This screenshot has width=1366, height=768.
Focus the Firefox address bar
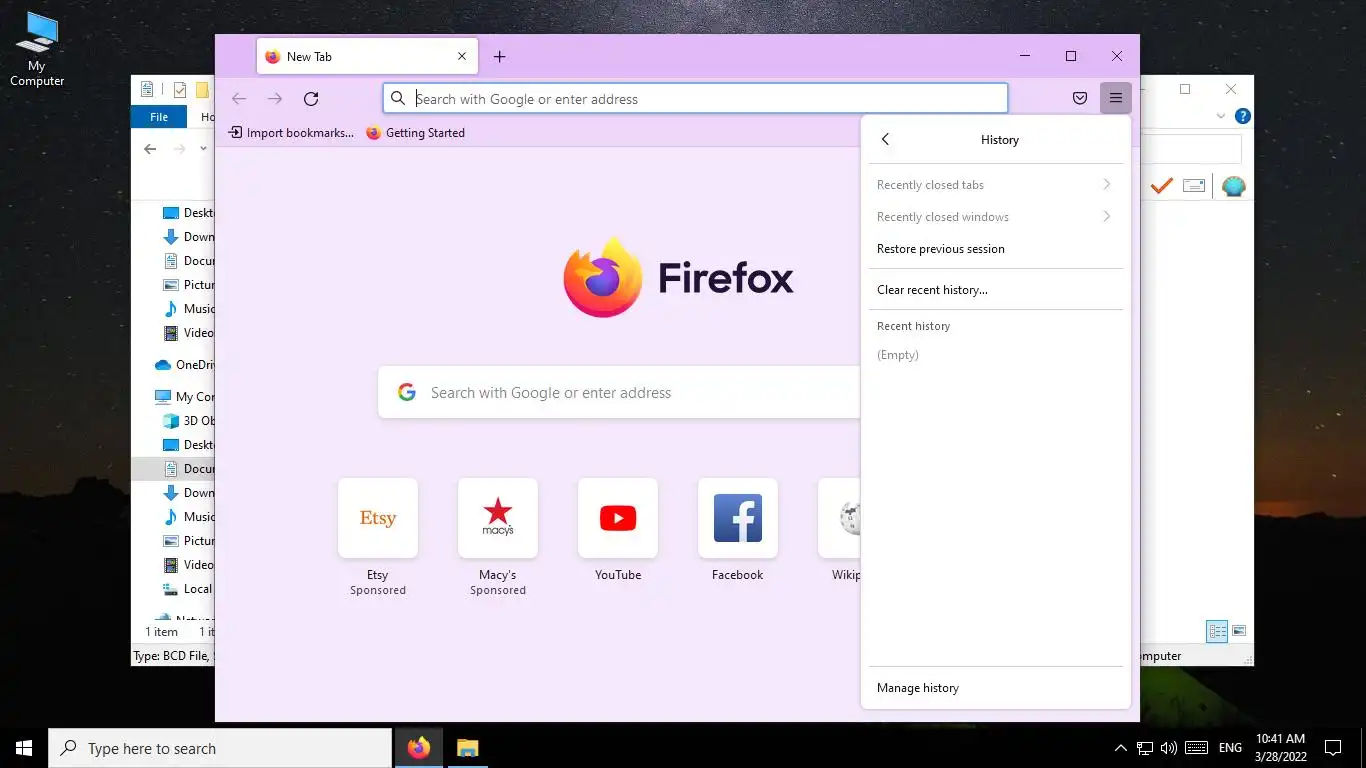pyautogui.click(x=695, y=98)
